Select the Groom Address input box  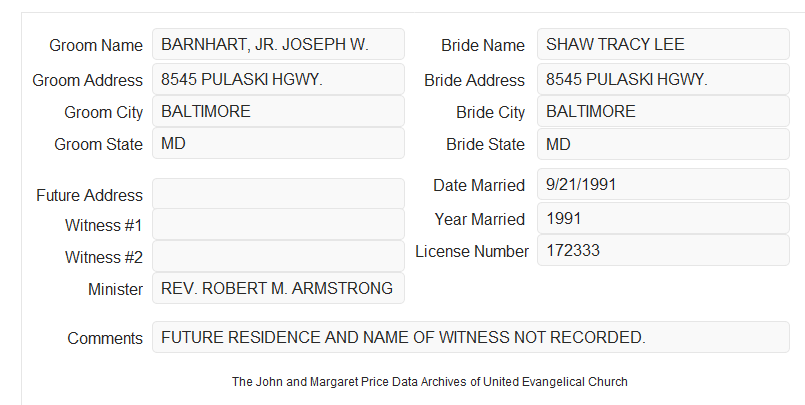278,79
